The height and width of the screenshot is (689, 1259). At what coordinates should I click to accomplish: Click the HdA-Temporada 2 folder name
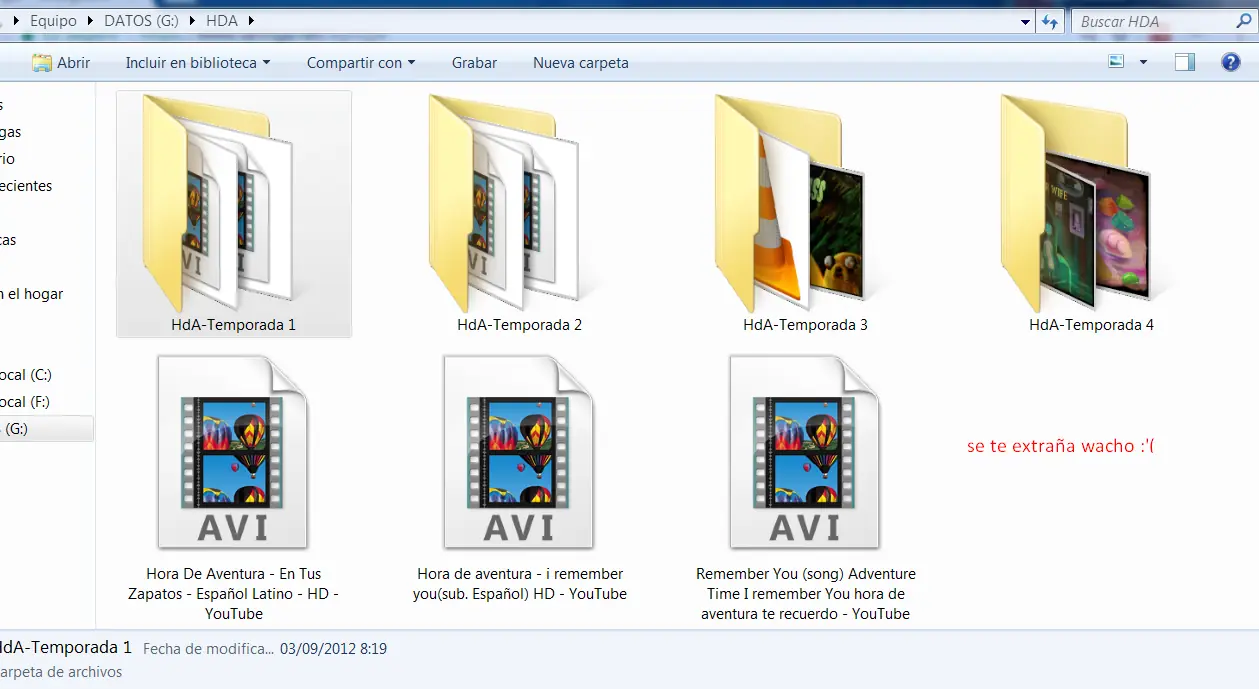(519, 325)
